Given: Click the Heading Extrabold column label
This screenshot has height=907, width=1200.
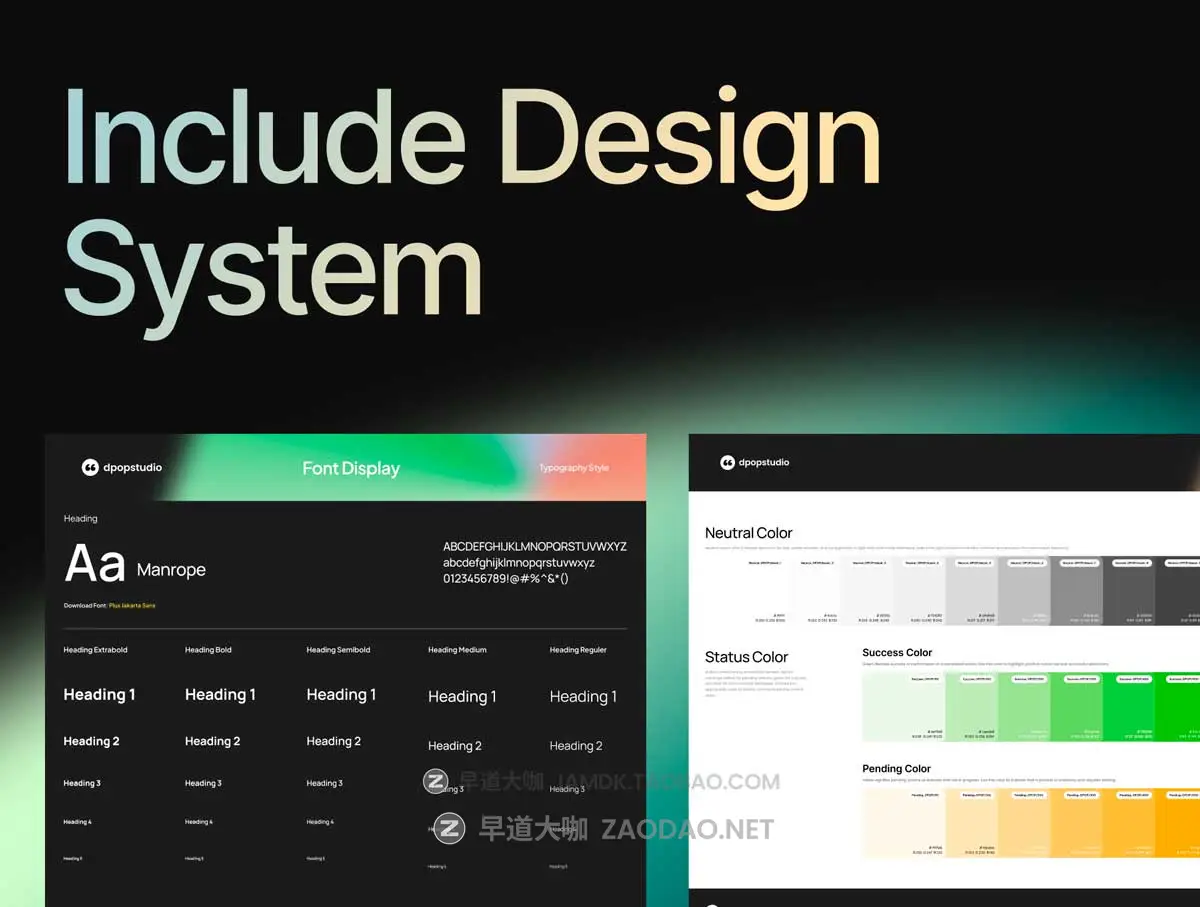Looking at the screenshot, I should (95, 649).
